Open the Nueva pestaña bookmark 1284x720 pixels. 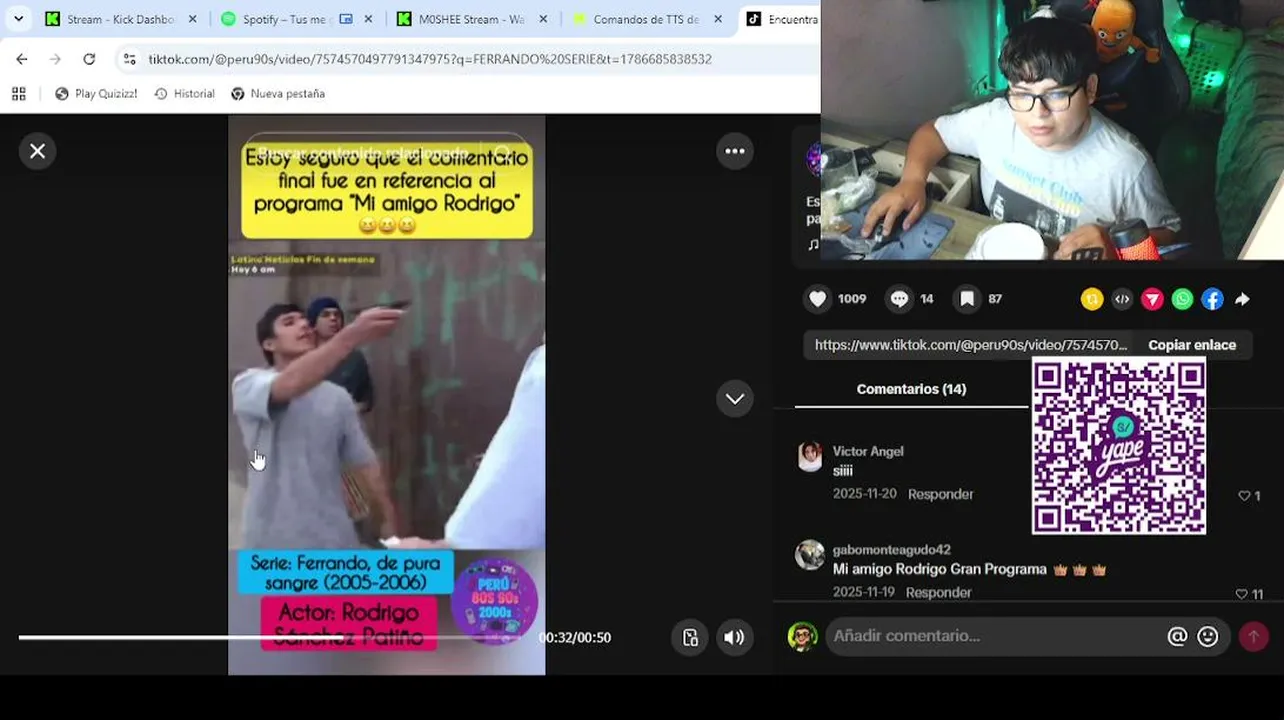click(x=278, y=94)
